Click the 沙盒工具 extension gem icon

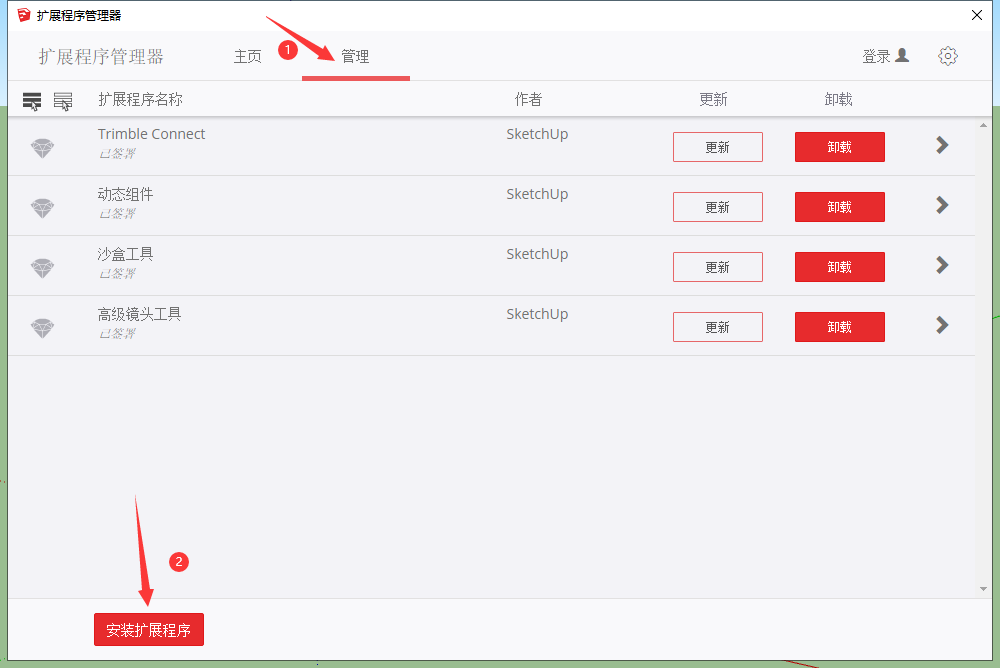pyautogui.click(x=43, y=268)
